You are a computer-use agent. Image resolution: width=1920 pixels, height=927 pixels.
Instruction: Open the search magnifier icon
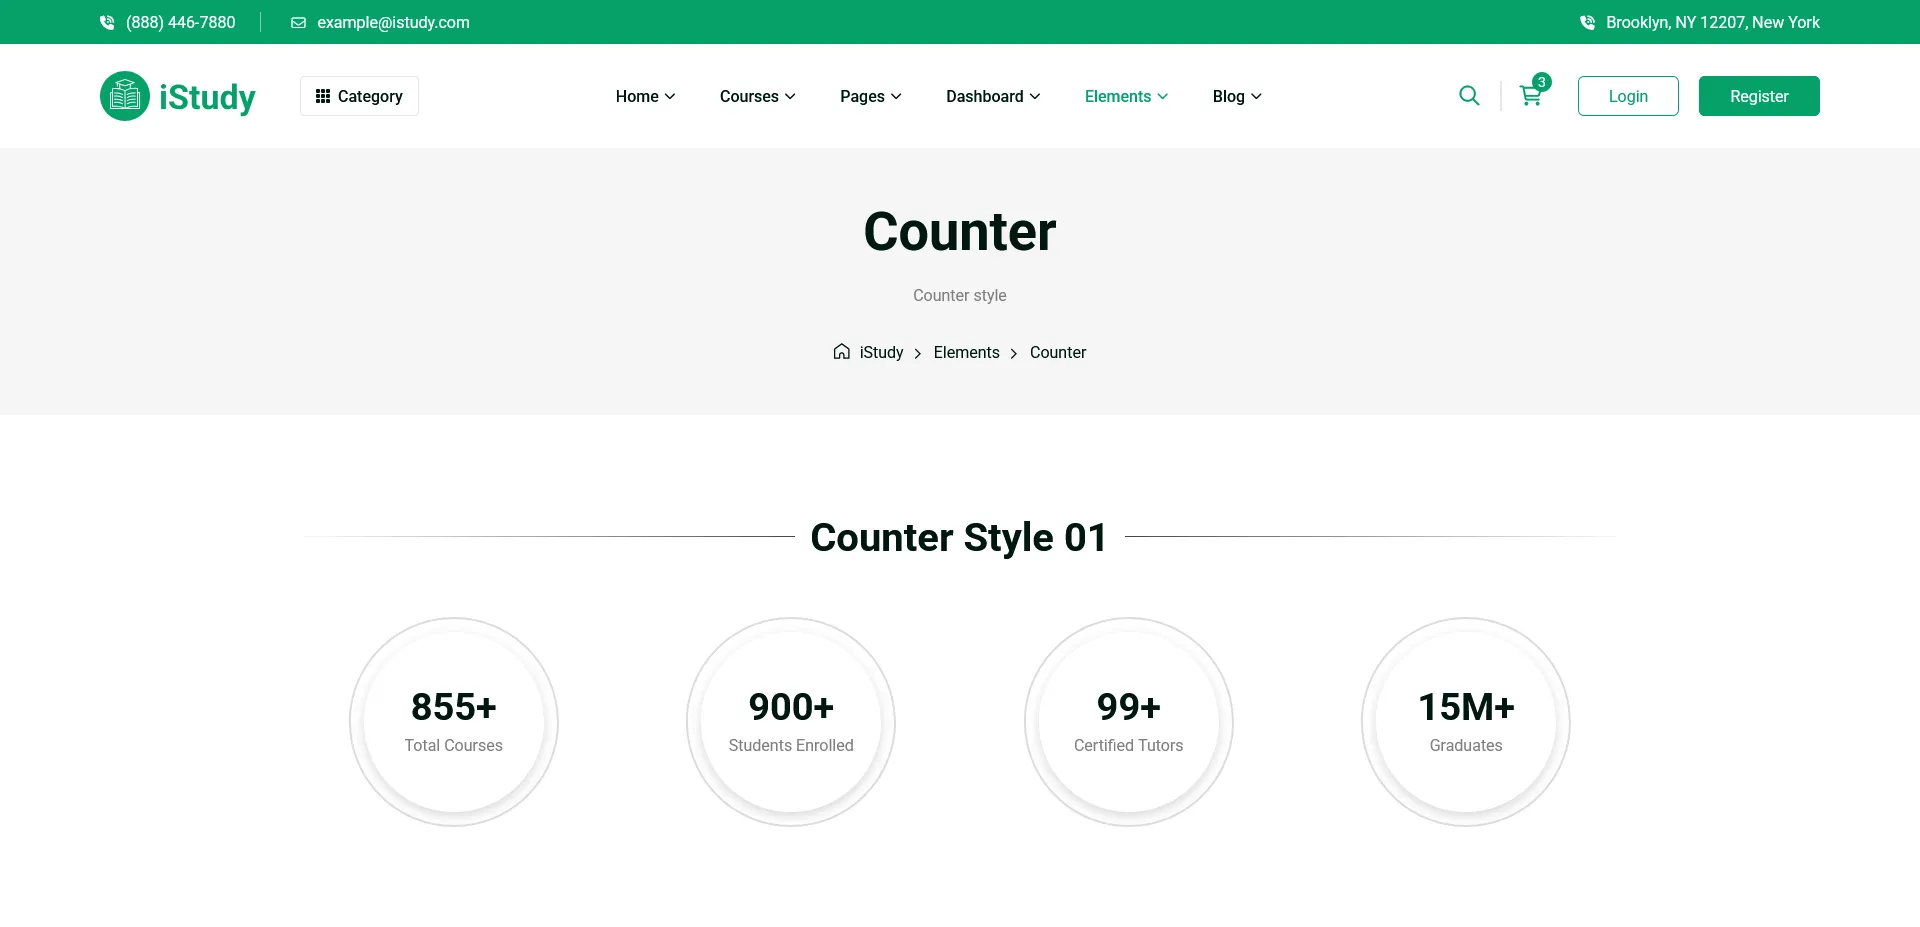(x=1469, y=96)
